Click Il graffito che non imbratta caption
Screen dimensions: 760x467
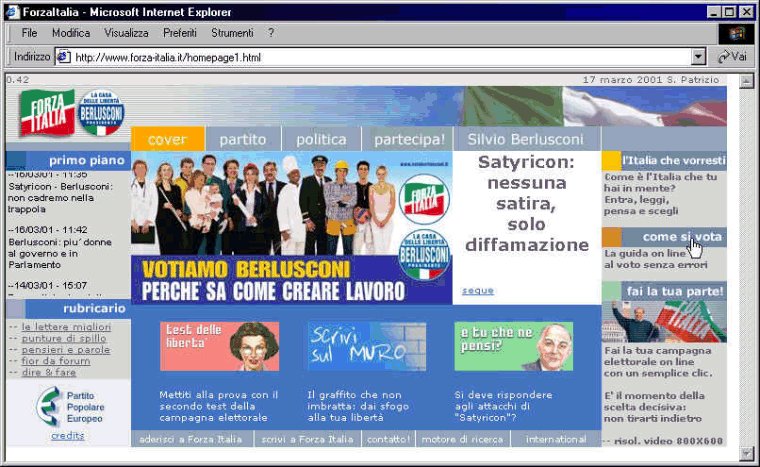coord(358,406)
